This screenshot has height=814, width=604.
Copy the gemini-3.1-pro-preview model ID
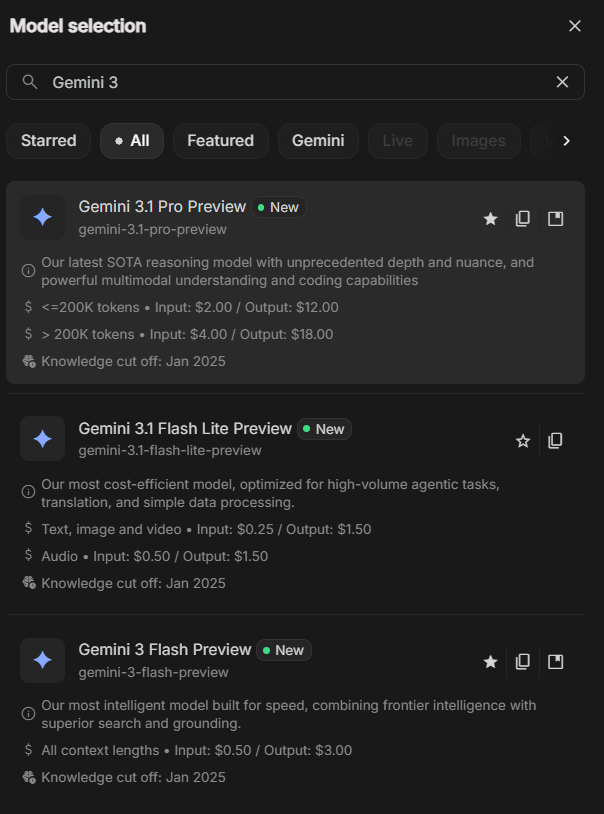coord(523,218)
